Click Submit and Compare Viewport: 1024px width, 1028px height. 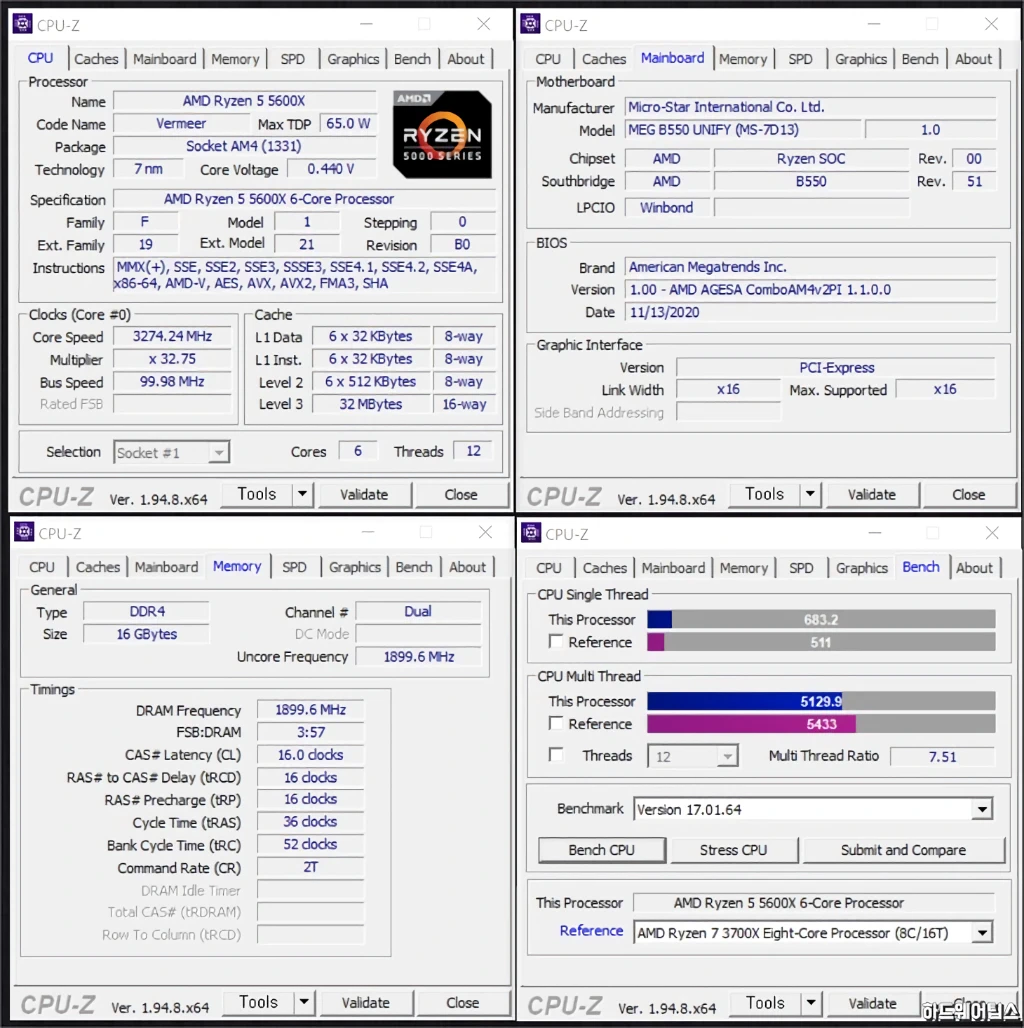(903, 850)
